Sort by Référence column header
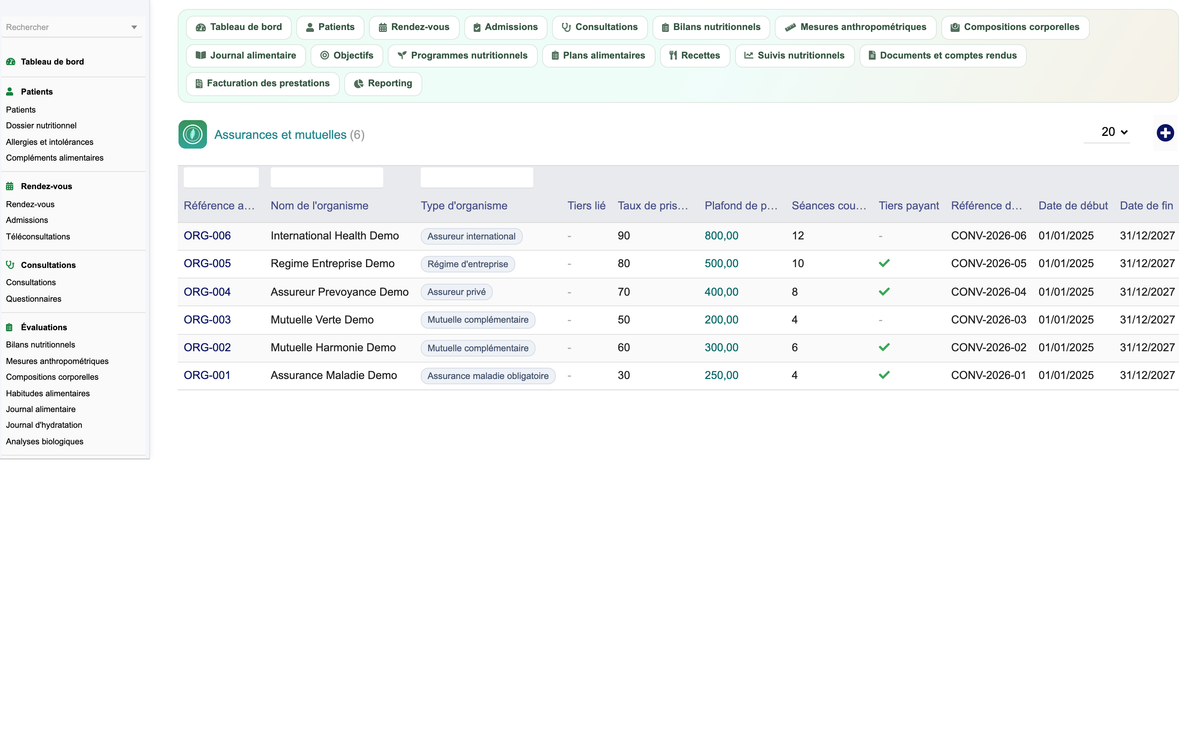This screenshot has width=1200, height=743. pyautogui.click(x=219, y=206)
